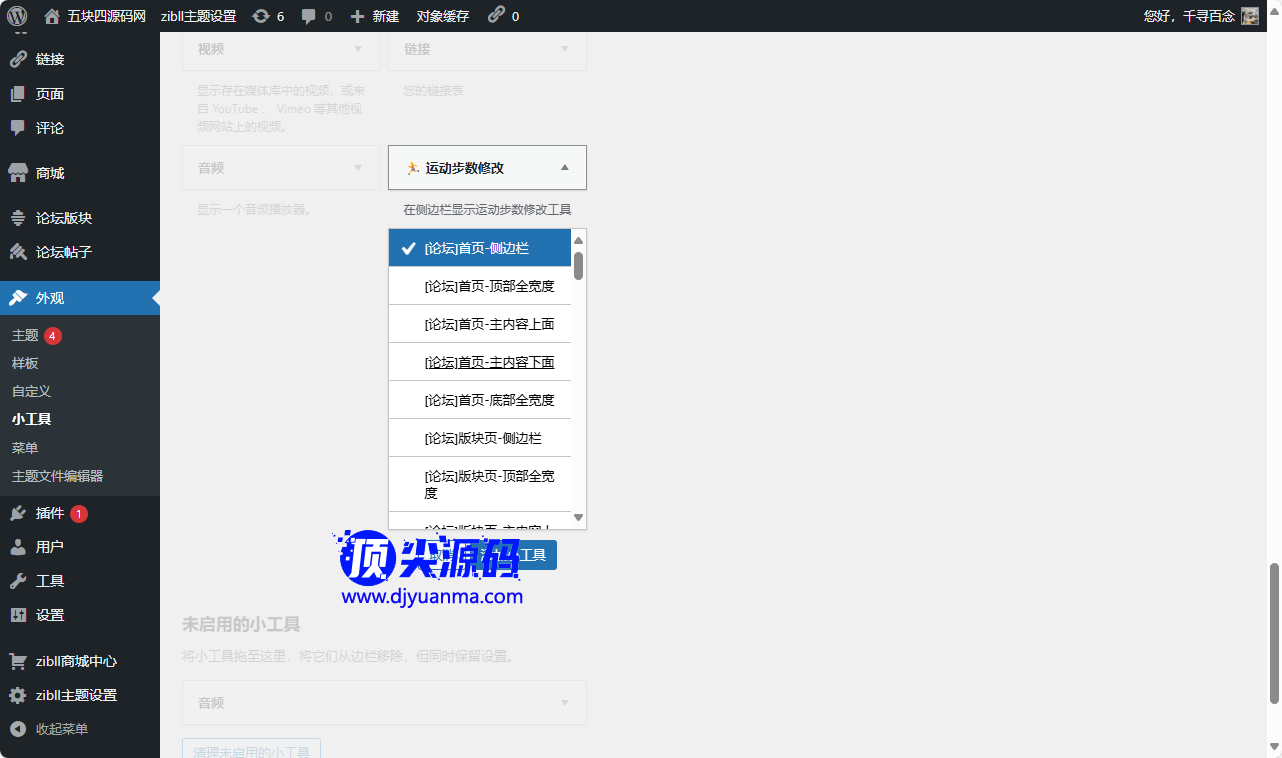Click the updates icon showing 6
Image resolution: width=1282 pixels, height=758 pixels.
tap(261, 16)
